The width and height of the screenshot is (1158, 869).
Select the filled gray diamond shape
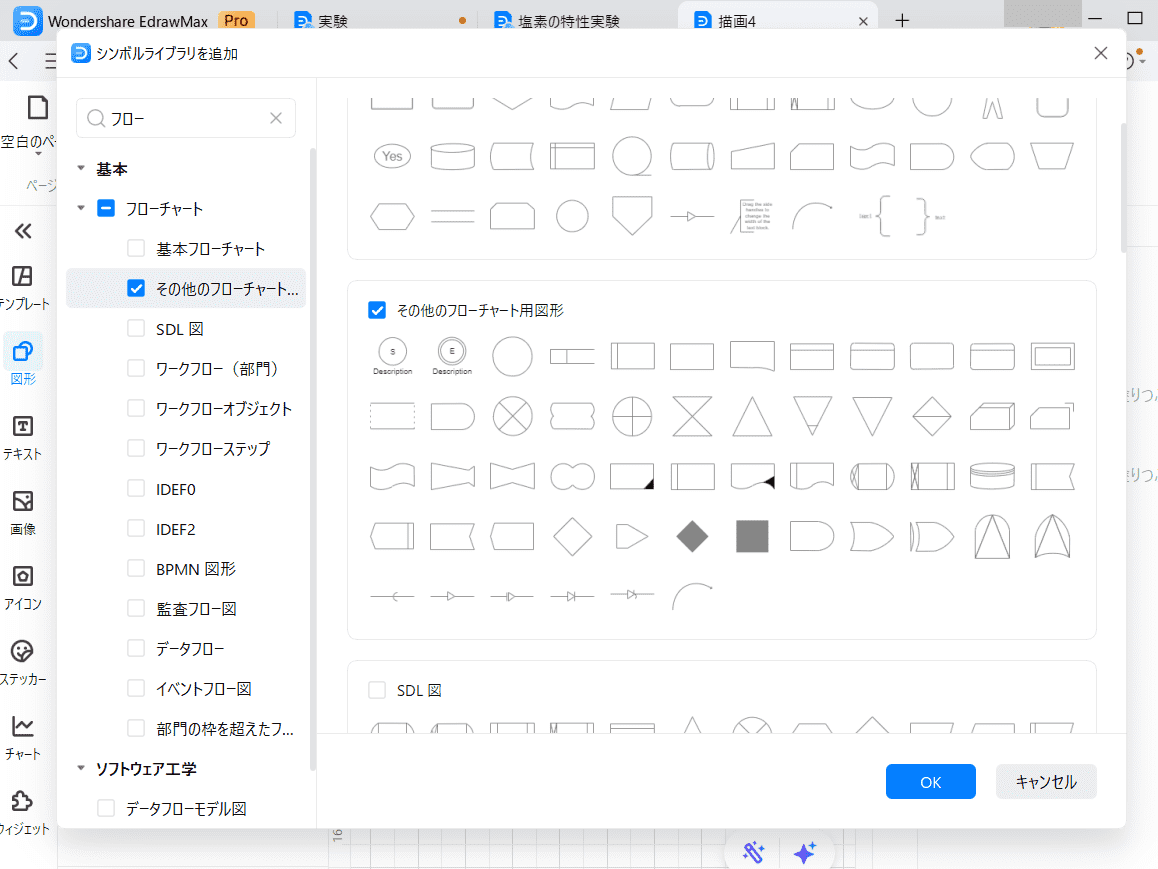pyautogui.click(x=692, y=536)
